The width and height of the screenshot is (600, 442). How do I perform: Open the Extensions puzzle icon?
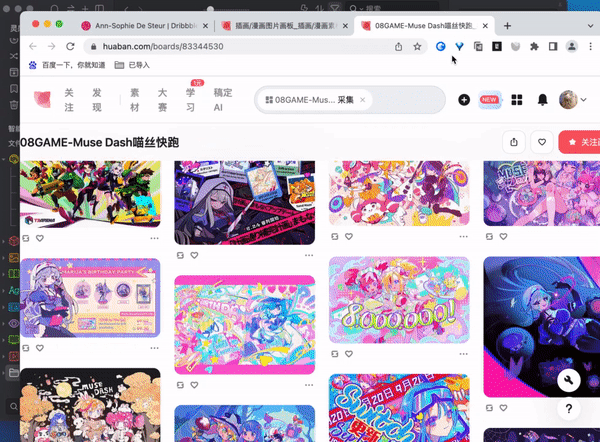[x=534, y=47]
